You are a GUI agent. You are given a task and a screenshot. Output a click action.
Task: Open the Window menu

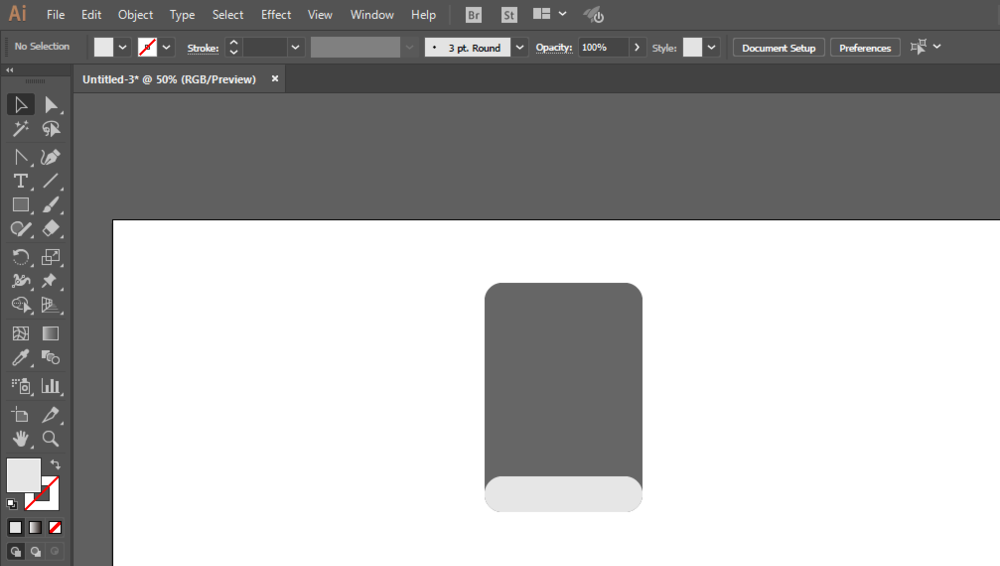coord(372,15)
